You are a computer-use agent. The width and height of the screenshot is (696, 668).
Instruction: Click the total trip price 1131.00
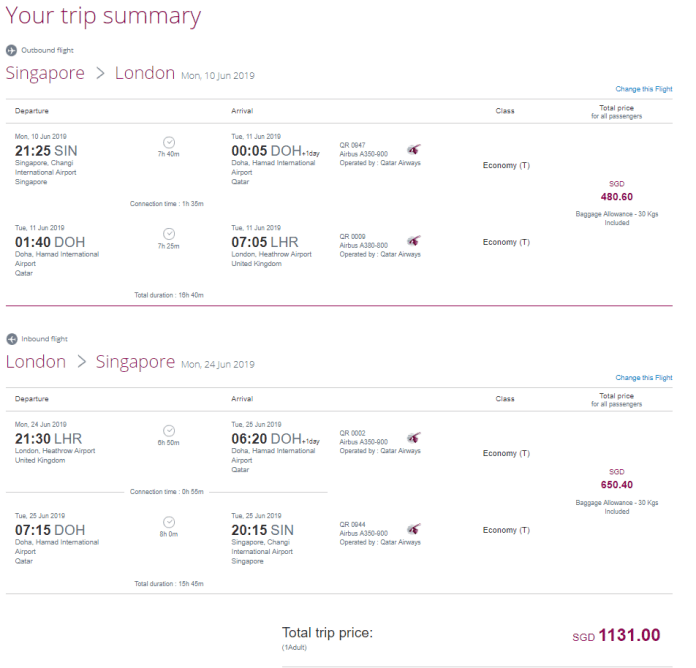[x=629, y=635]
